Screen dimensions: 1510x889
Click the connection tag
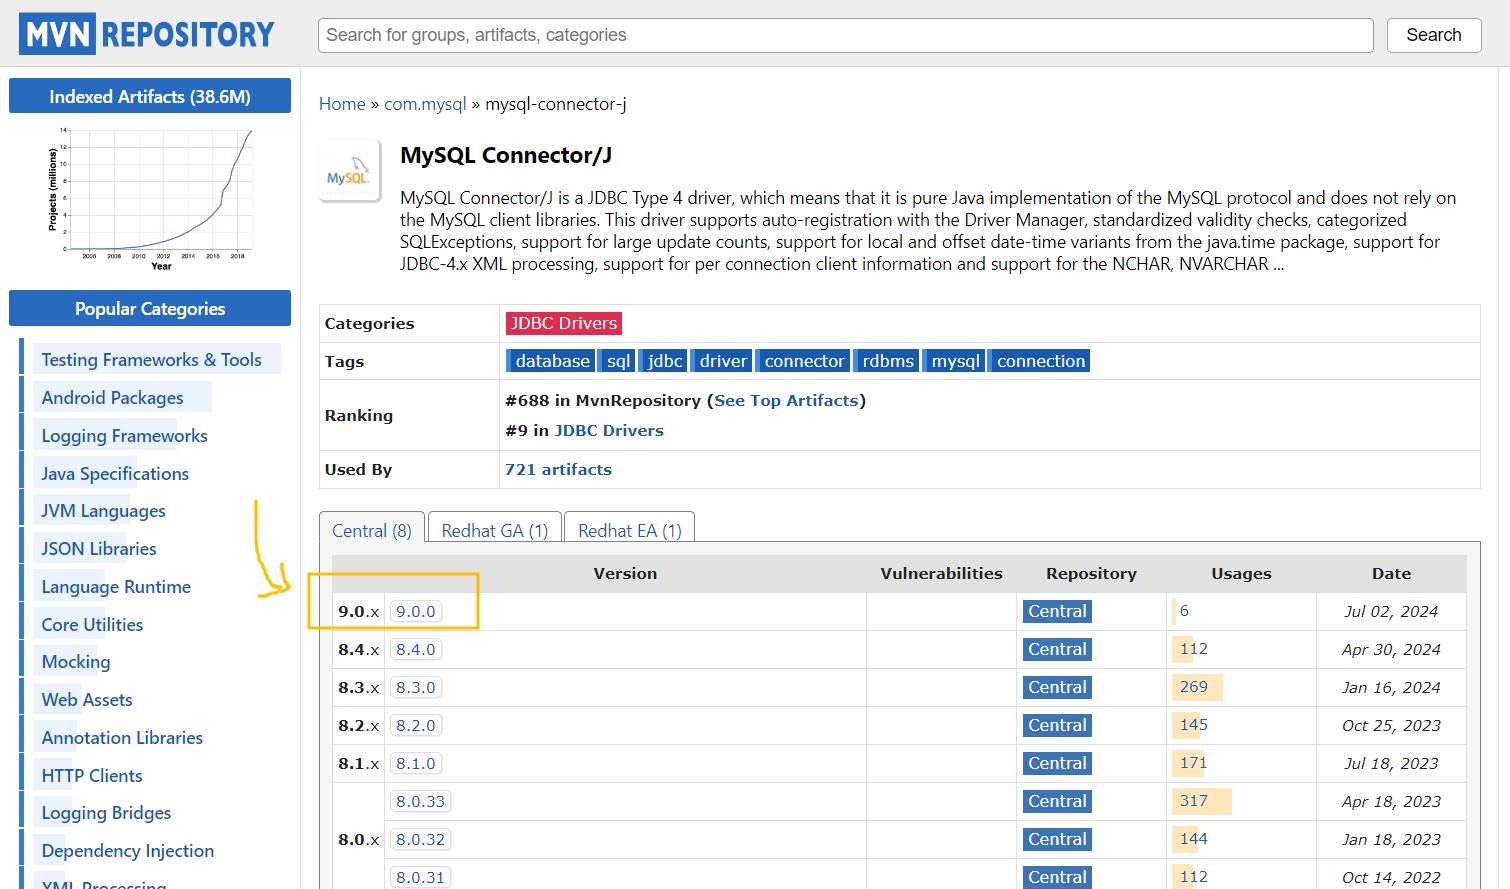[1040, 361]
